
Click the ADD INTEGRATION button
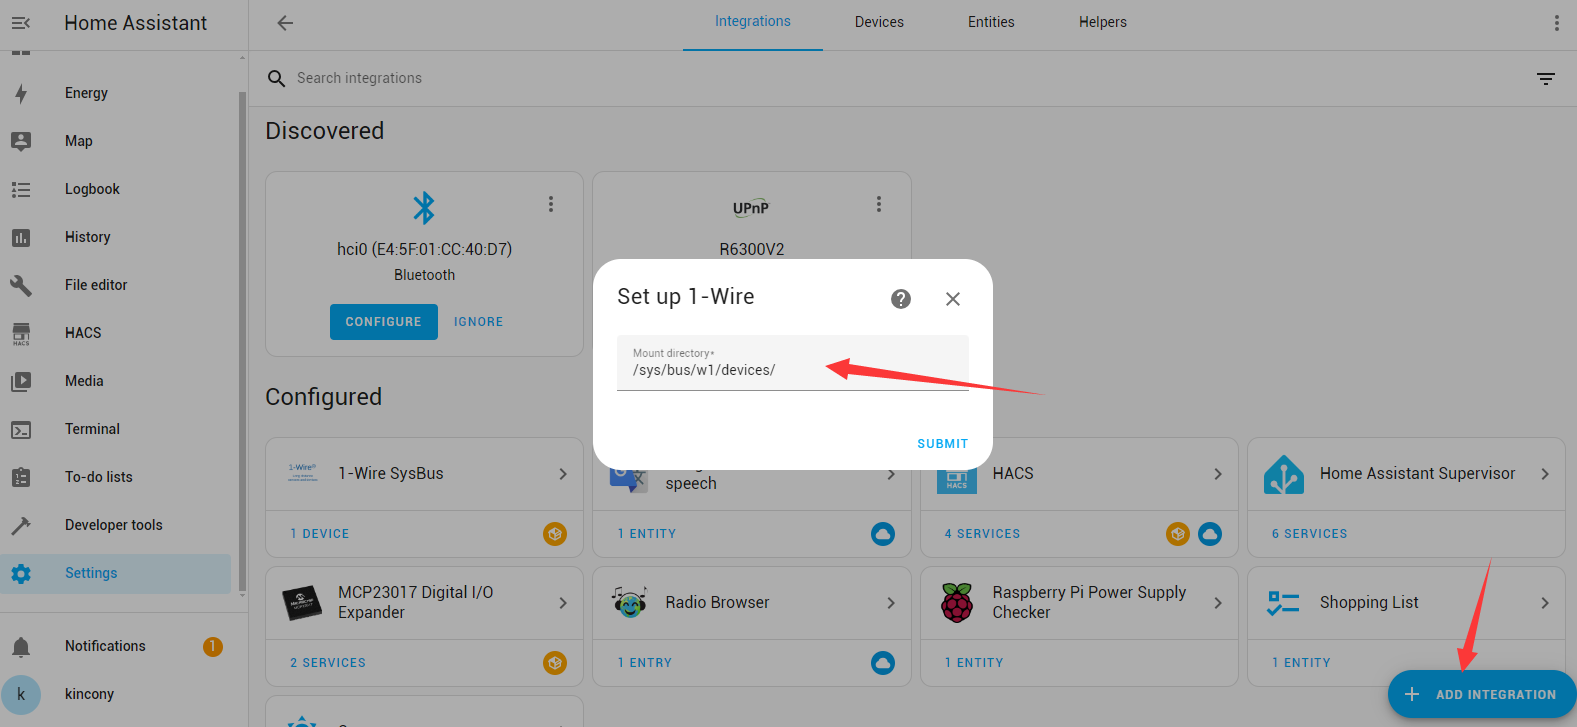(x=1481, y=694)
